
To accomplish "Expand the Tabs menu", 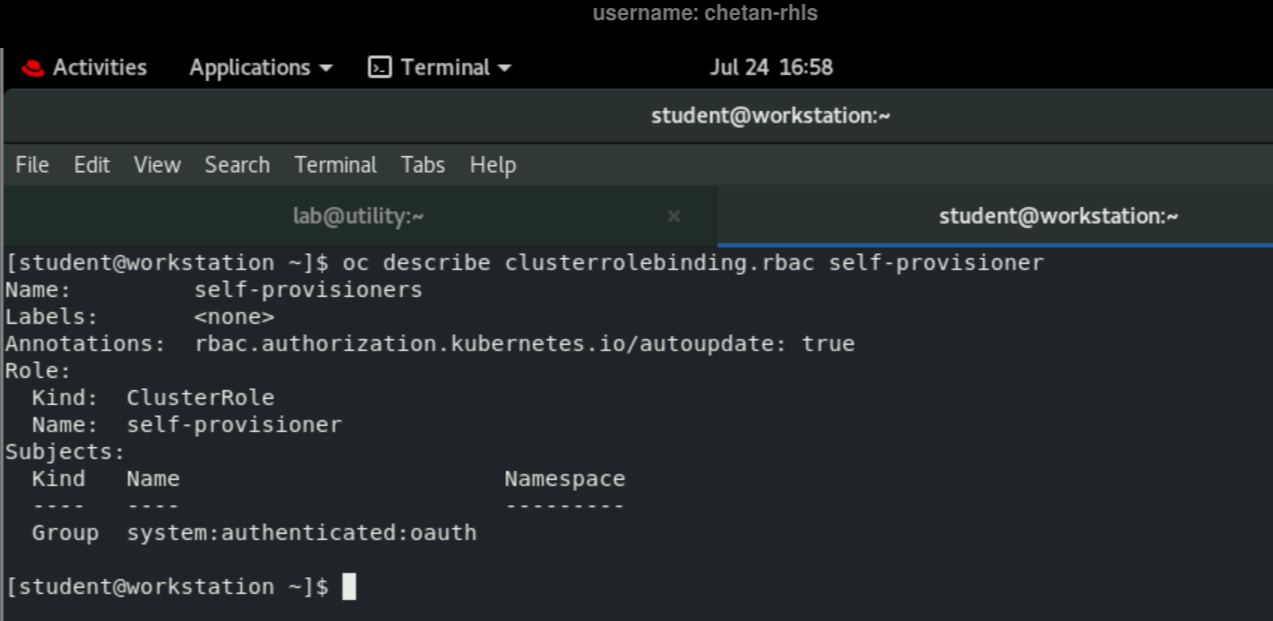I will [422, 165].
